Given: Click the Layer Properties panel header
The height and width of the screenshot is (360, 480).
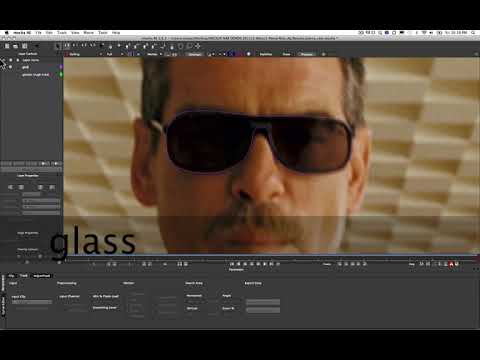Looking at the screenshot, I should pos(28,176).
